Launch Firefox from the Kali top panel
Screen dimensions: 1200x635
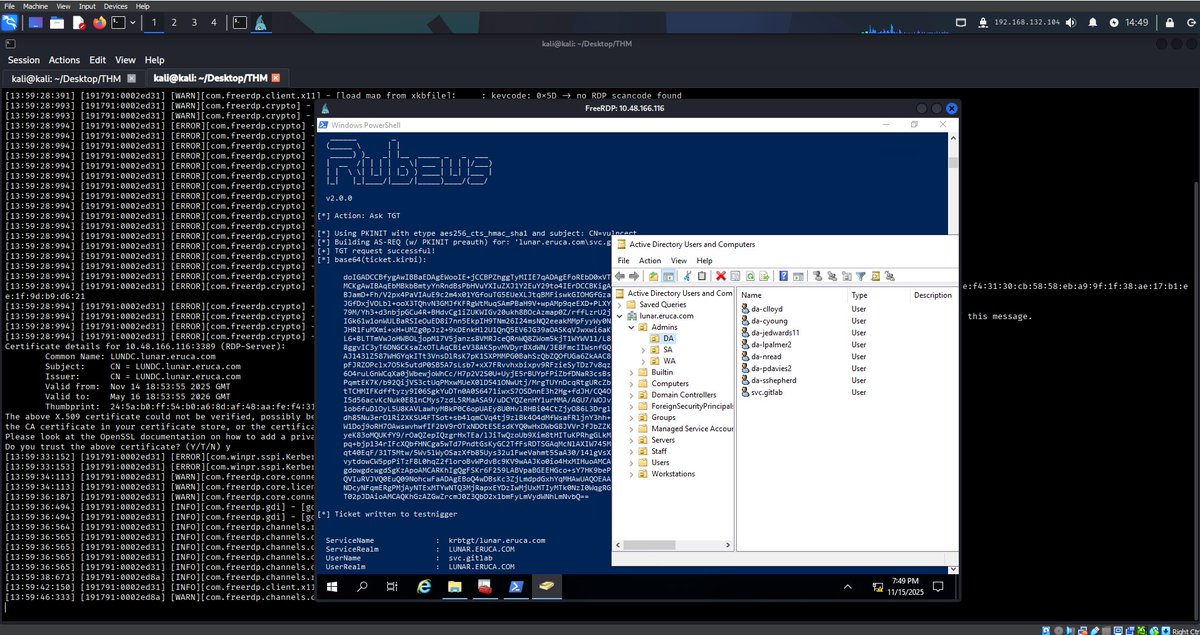pyautogui.click(x=98, y=22)
